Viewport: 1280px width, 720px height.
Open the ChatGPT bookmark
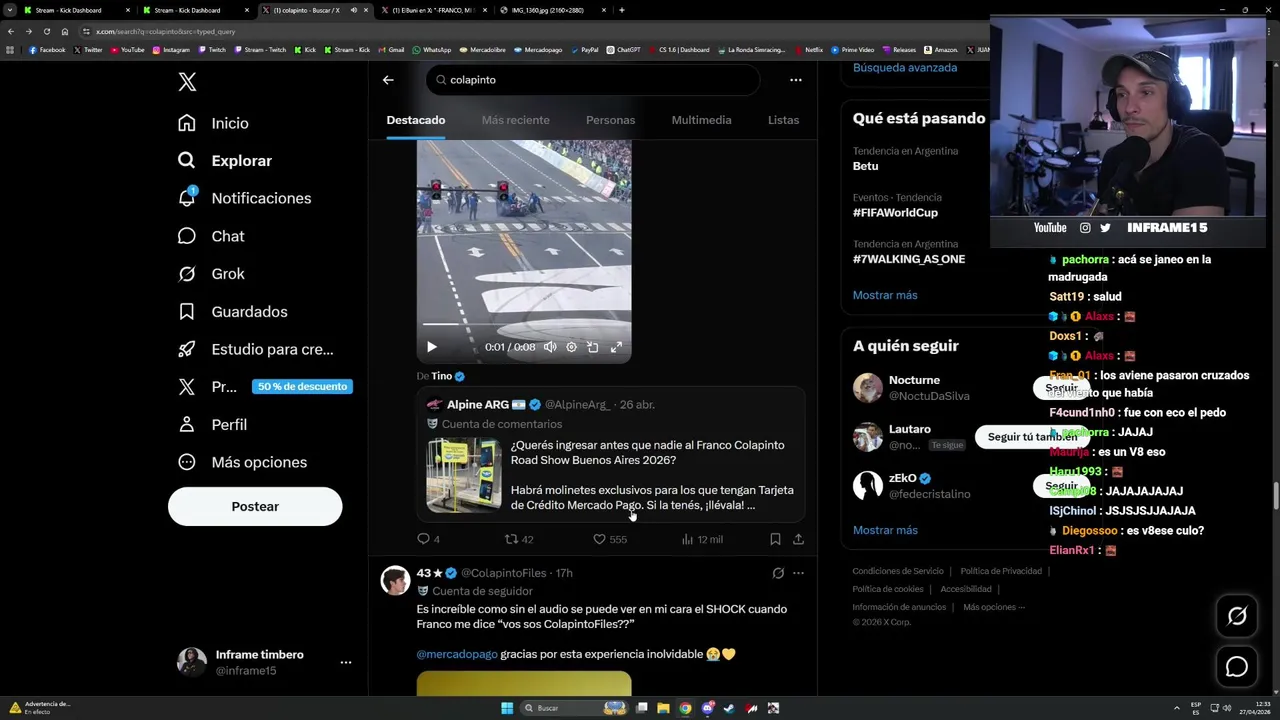pyautogui.click(x=623, y=49)
